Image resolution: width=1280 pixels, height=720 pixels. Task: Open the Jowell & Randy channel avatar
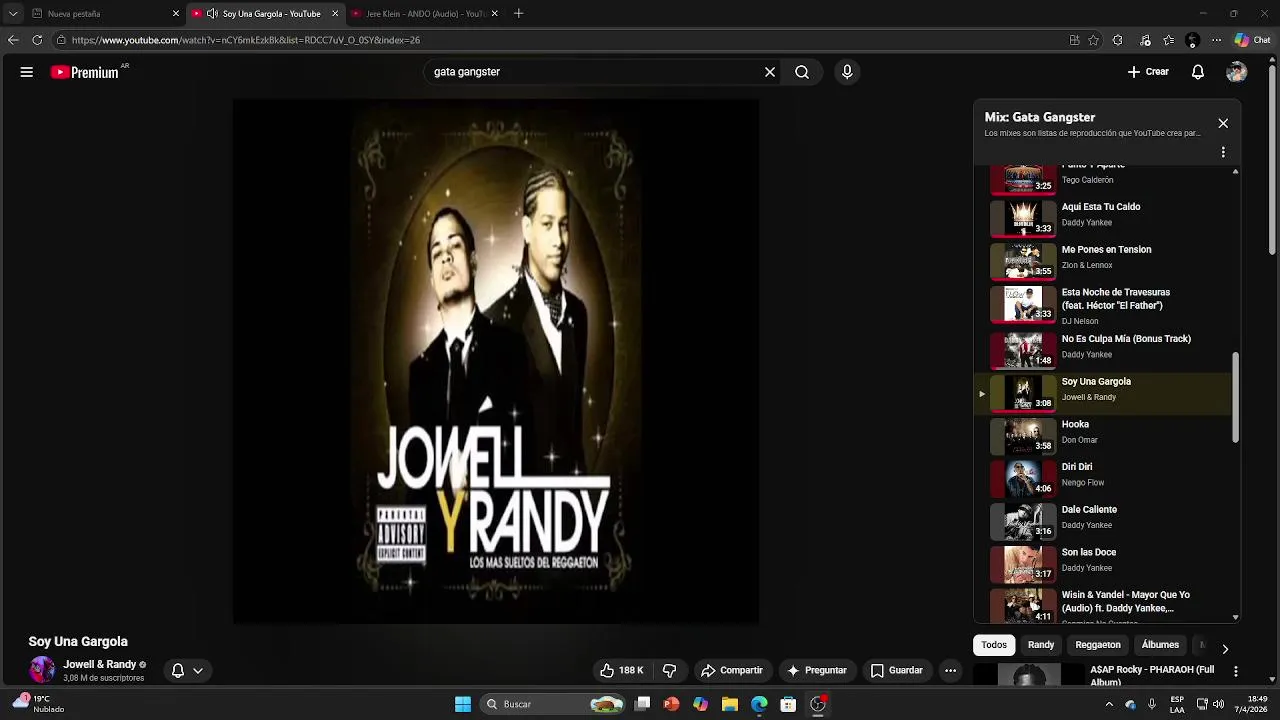42,670
